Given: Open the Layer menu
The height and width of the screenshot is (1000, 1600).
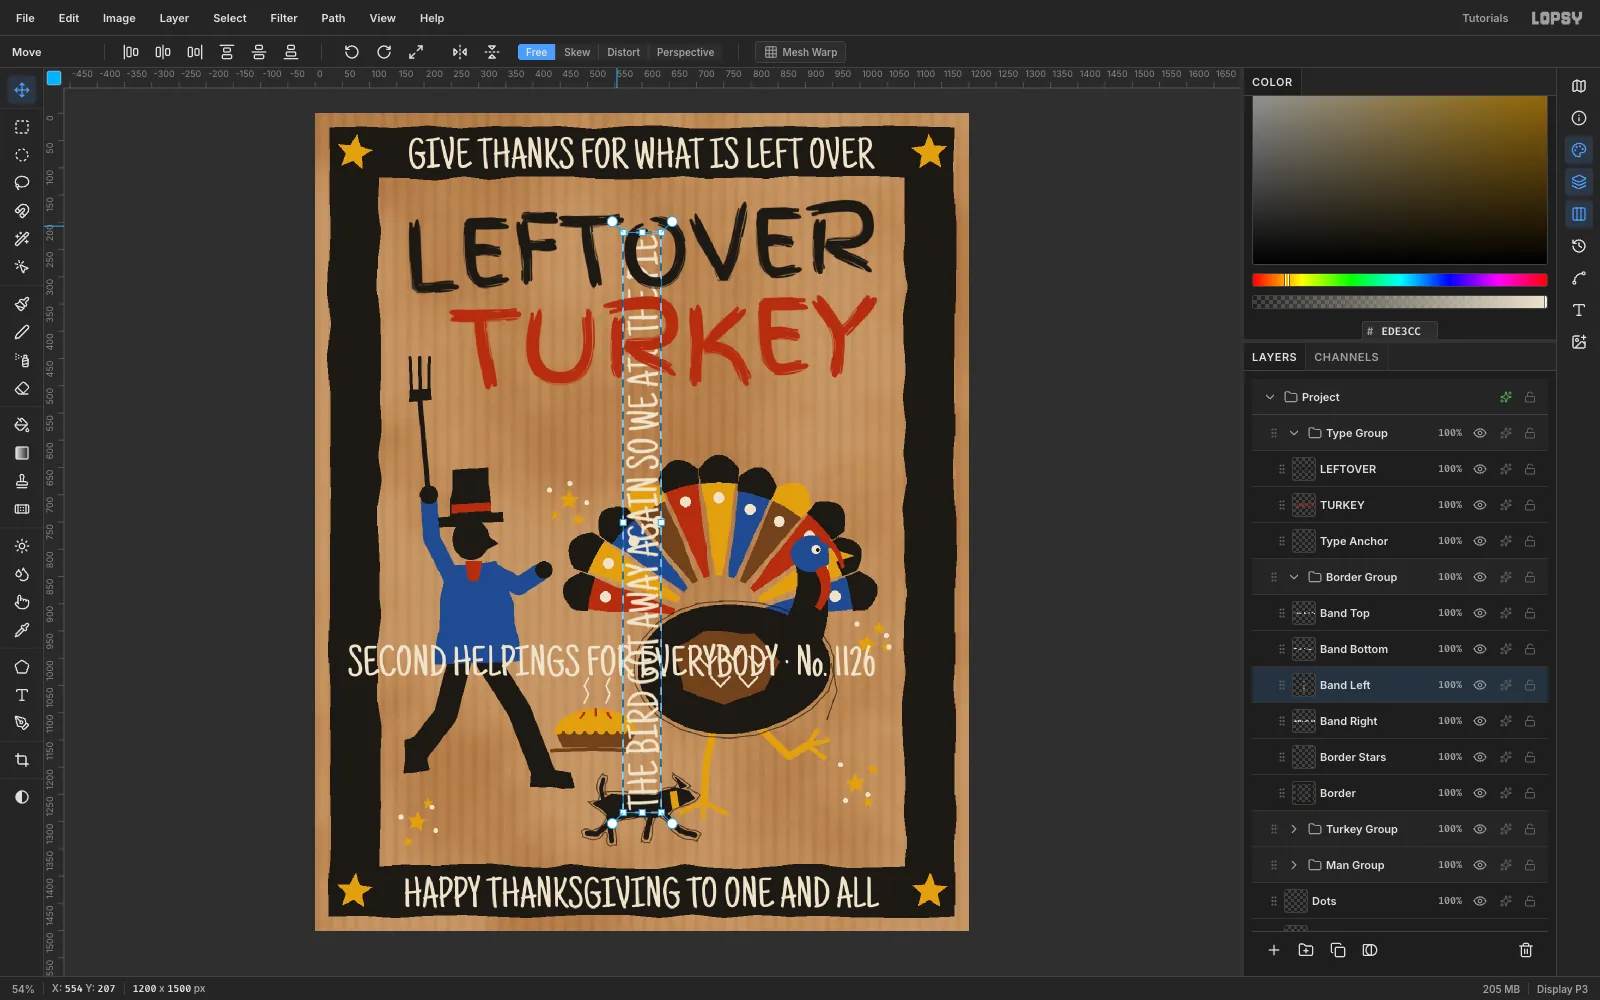Looking at the screenshot, I should (174, 18).
